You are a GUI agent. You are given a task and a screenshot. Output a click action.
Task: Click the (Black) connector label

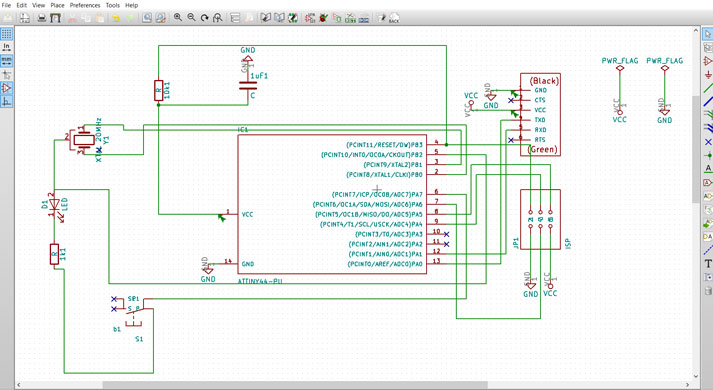tap(544, 81)
